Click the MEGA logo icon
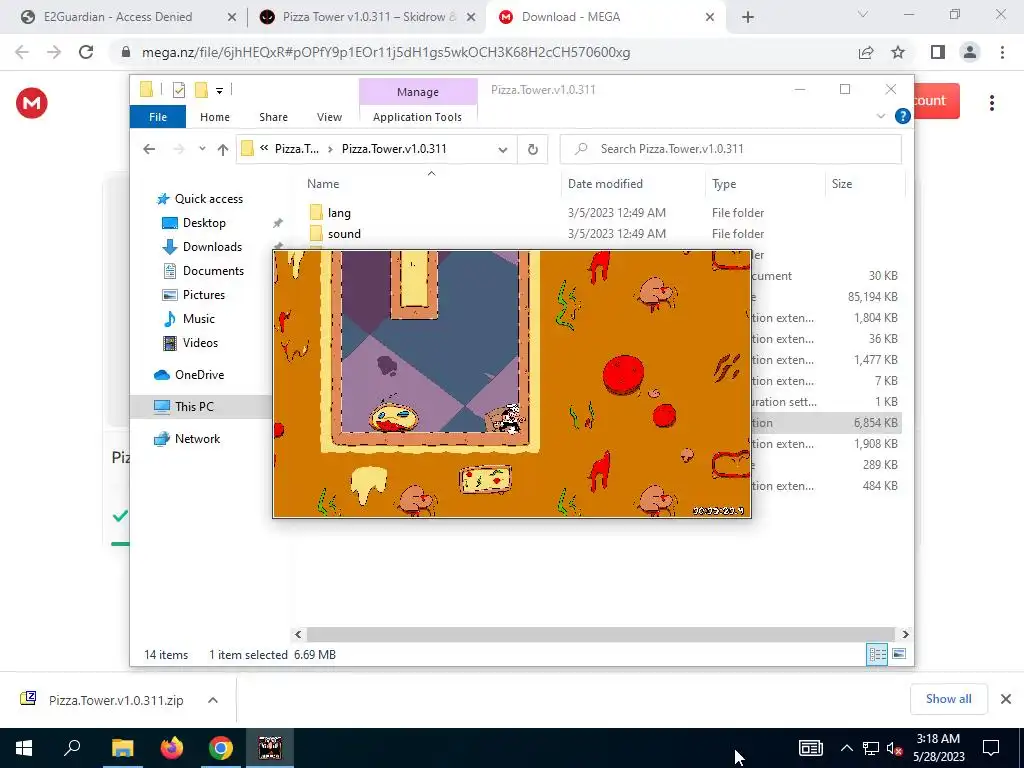The height and width of the screenshot is (768, 1024). 31,103
